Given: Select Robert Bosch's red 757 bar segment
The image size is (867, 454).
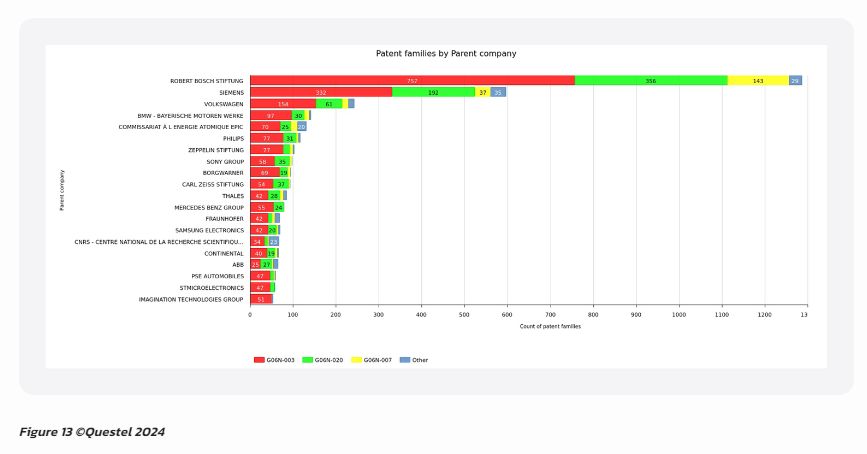Looking at the screenshot, I should click(x=412, y=81).
